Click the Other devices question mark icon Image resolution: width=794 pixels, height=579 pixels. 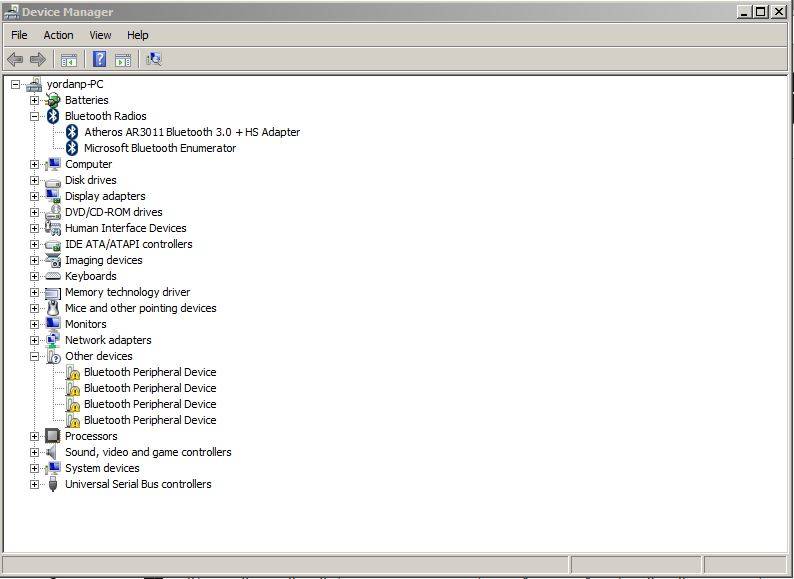point(53,356)
